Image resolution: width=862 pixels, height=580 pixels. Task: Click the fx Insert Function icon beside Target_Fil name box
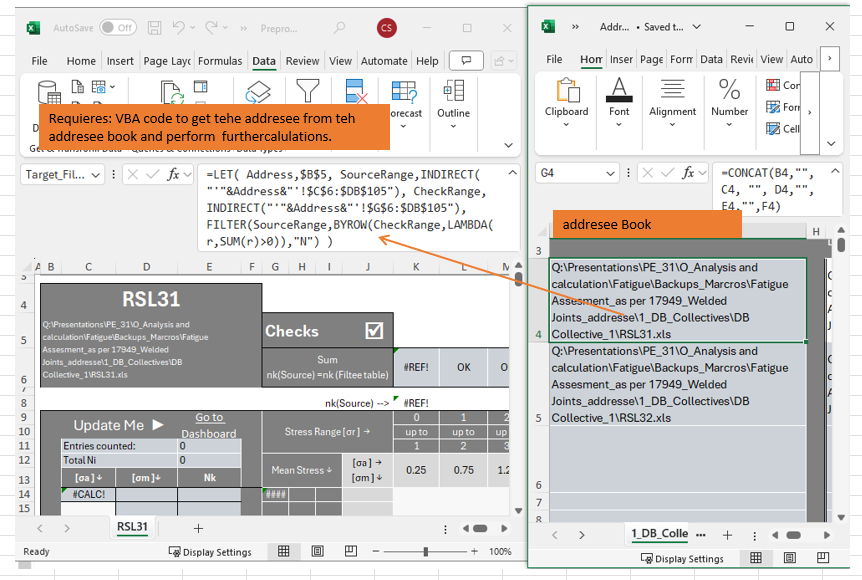coord(173,175)
